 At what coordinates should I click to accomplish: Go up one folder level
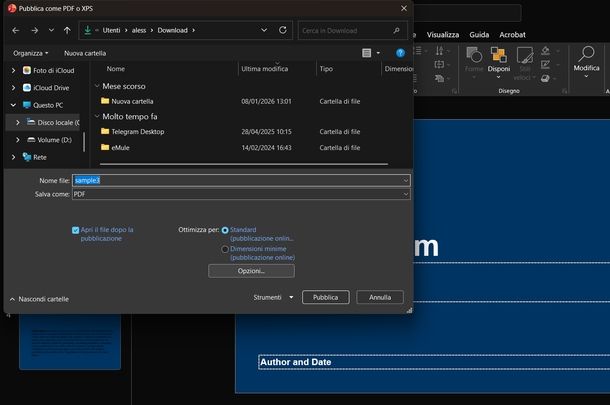click(67, 31)
